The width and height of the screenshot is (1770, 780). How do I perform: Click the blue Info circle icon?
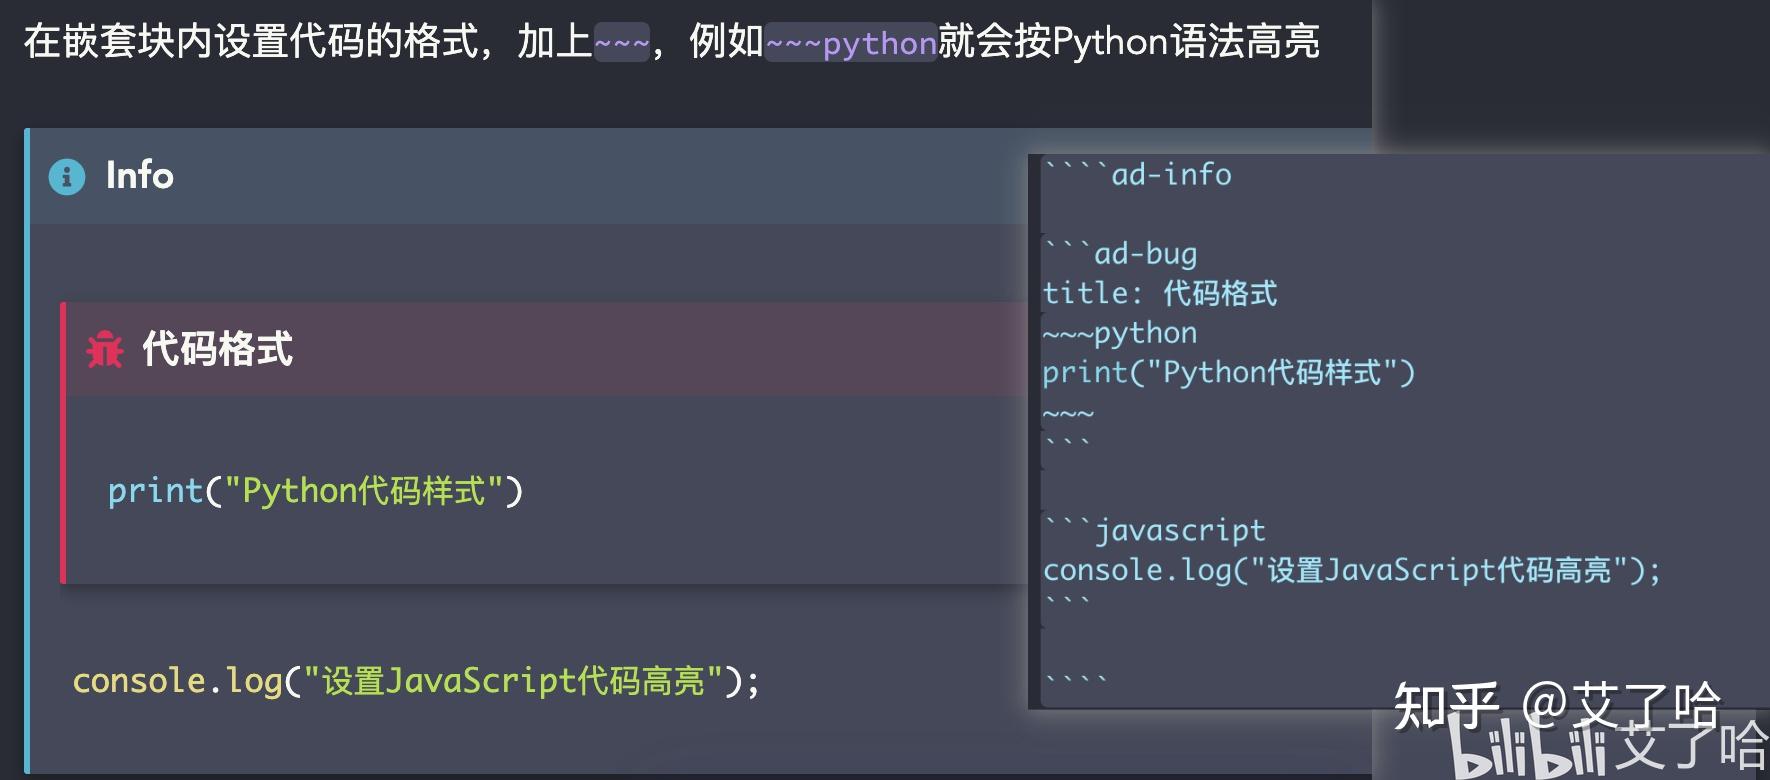click(67, 177)
